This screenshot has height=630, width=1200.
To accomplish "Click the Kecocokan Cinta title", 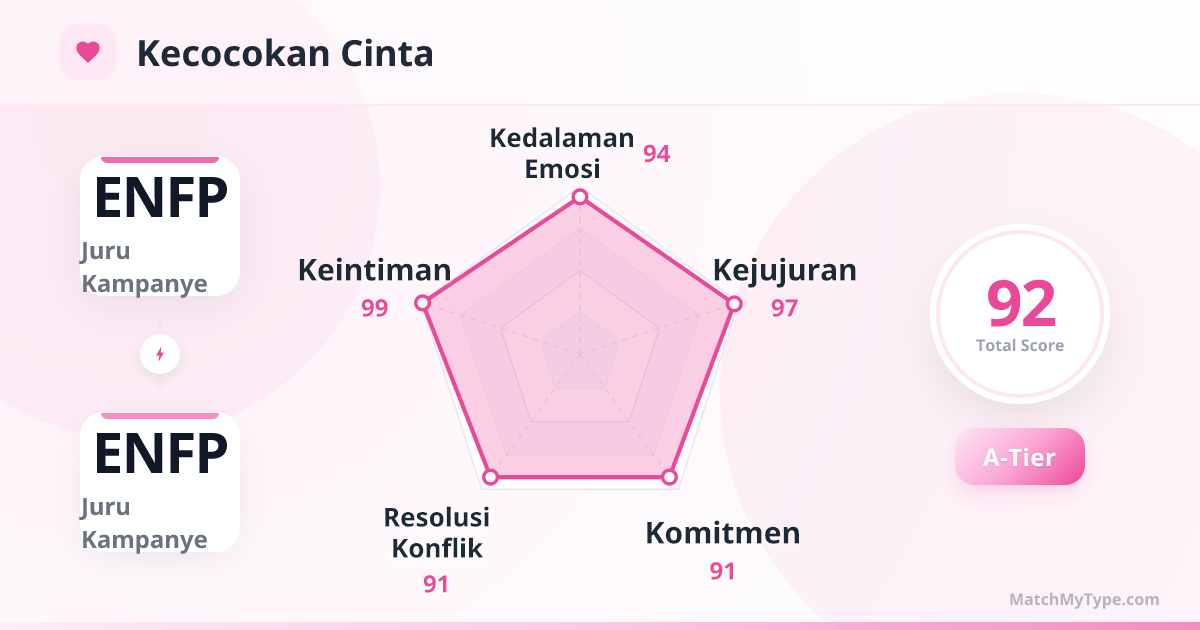I will pyautogui.click(x=285, y=53).
